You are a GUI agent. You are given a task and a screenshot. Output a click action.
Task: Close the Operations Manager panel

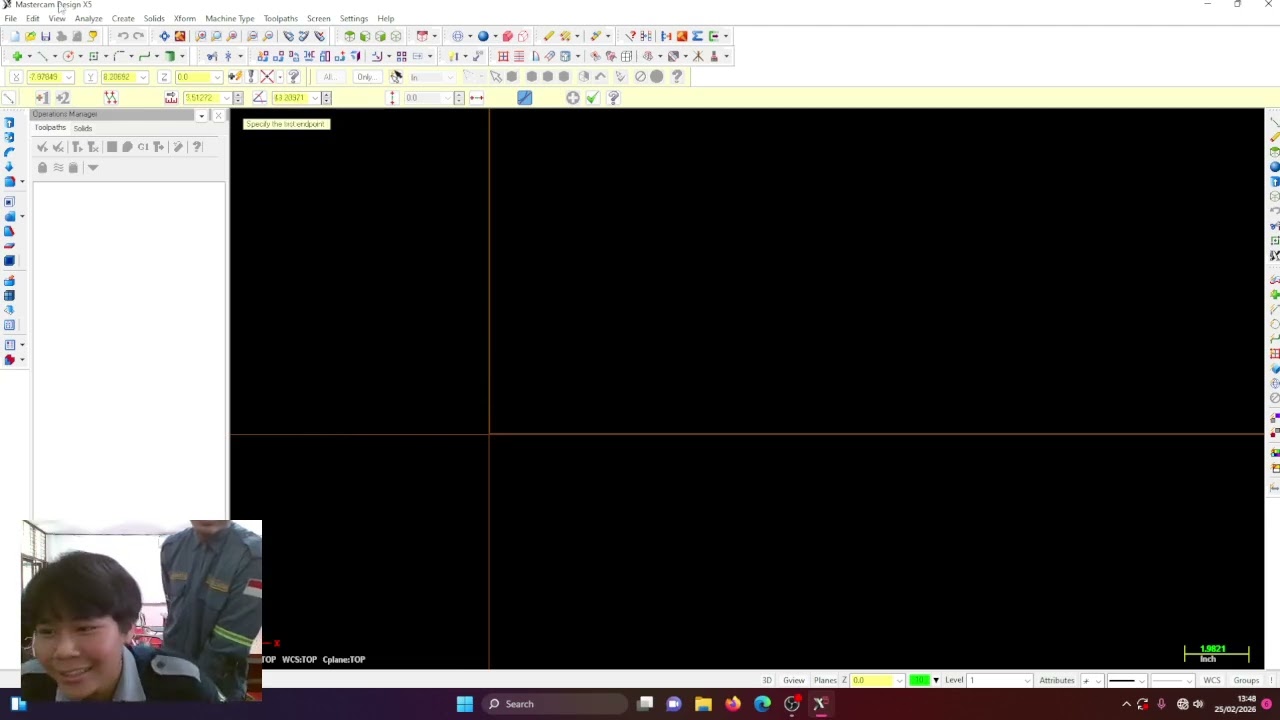tap(218, 115)
